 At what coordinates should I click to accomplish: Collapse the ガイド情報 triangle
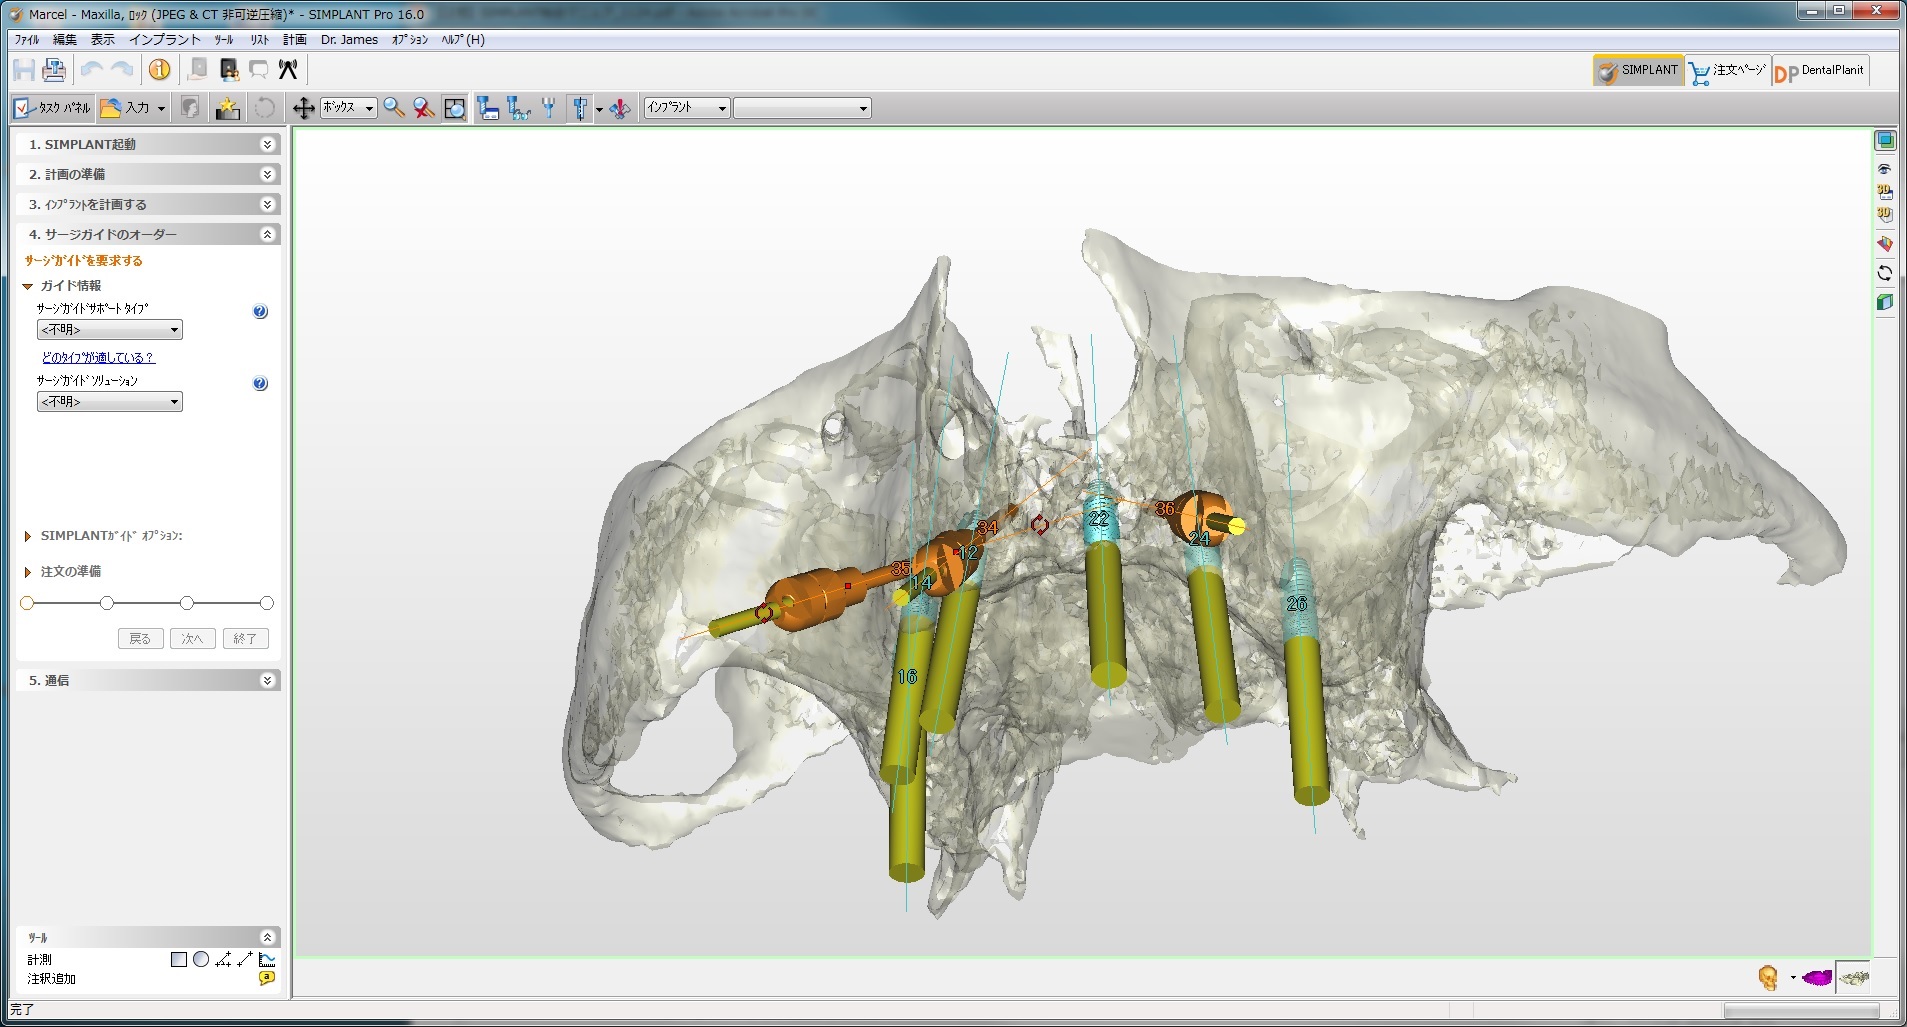pos(28,286)
